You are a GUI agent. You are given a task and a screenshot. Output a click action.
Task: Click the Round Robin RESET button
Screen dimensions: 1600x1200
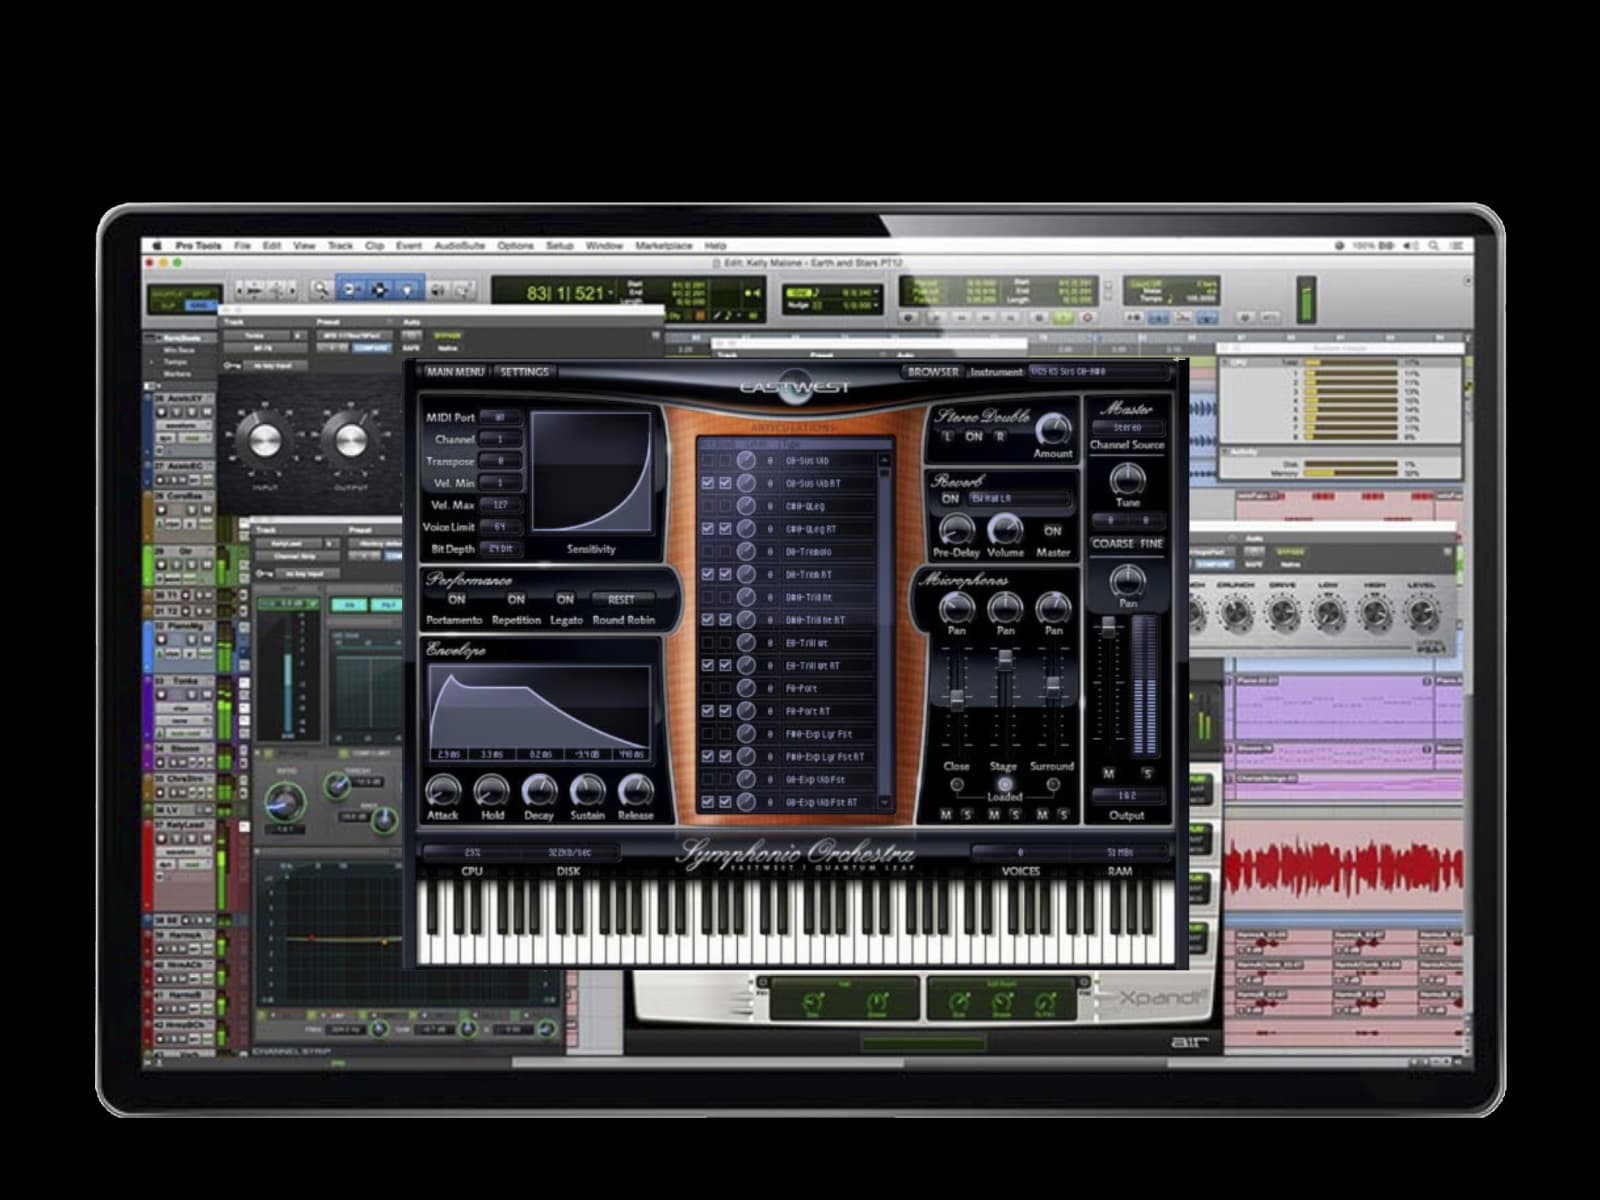pos(621,599)
